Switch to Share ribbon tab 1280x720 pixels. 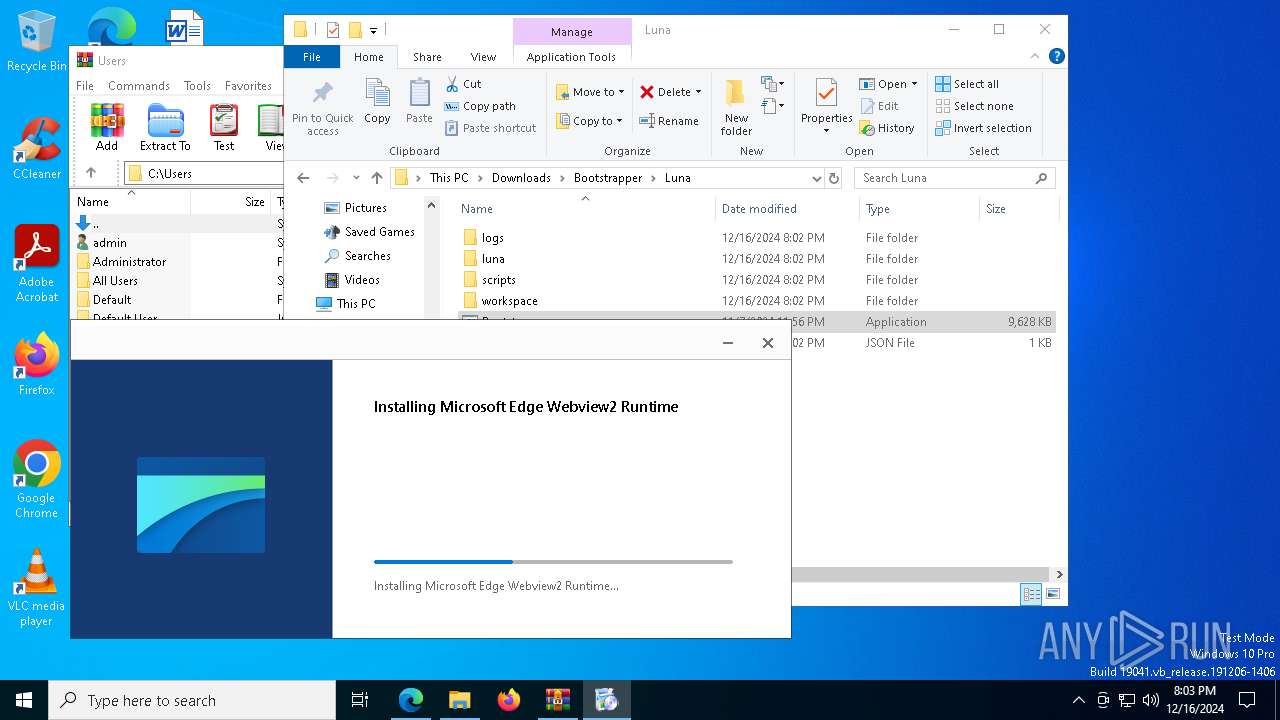pyautogui.click(x=427, y=57)
